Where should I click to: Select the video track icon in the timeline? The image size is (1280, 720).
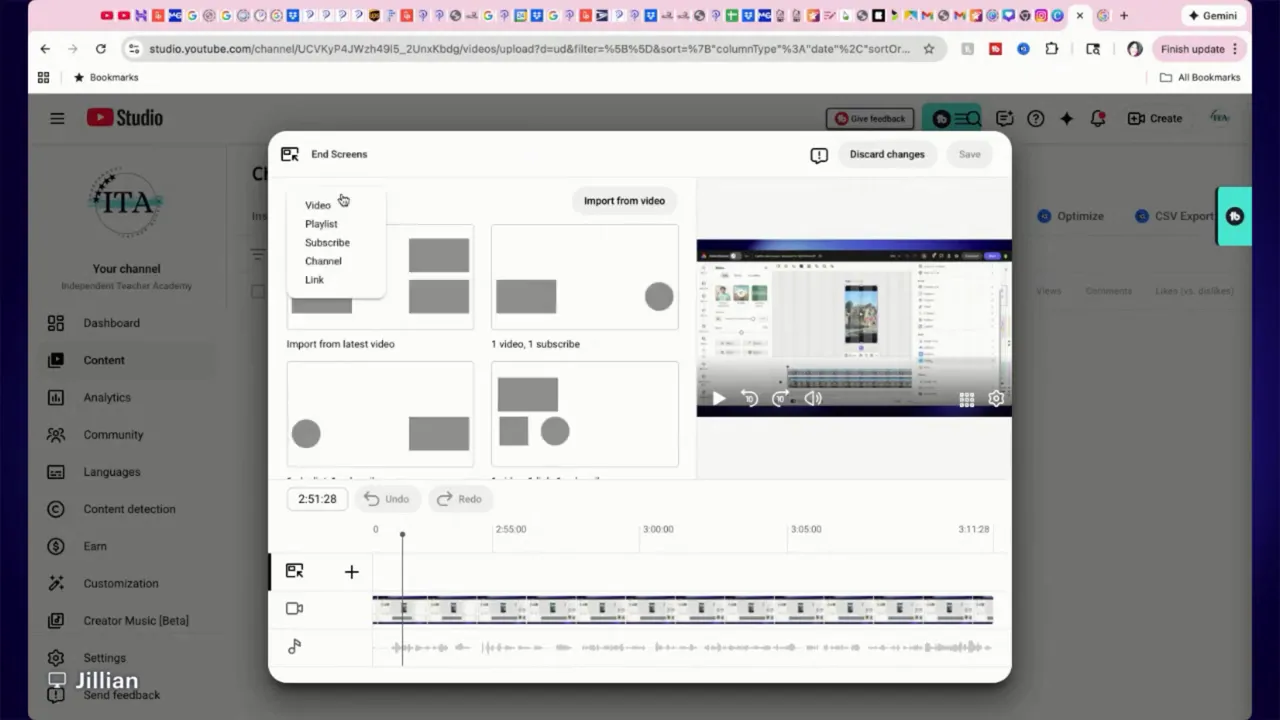coord(294,608)
